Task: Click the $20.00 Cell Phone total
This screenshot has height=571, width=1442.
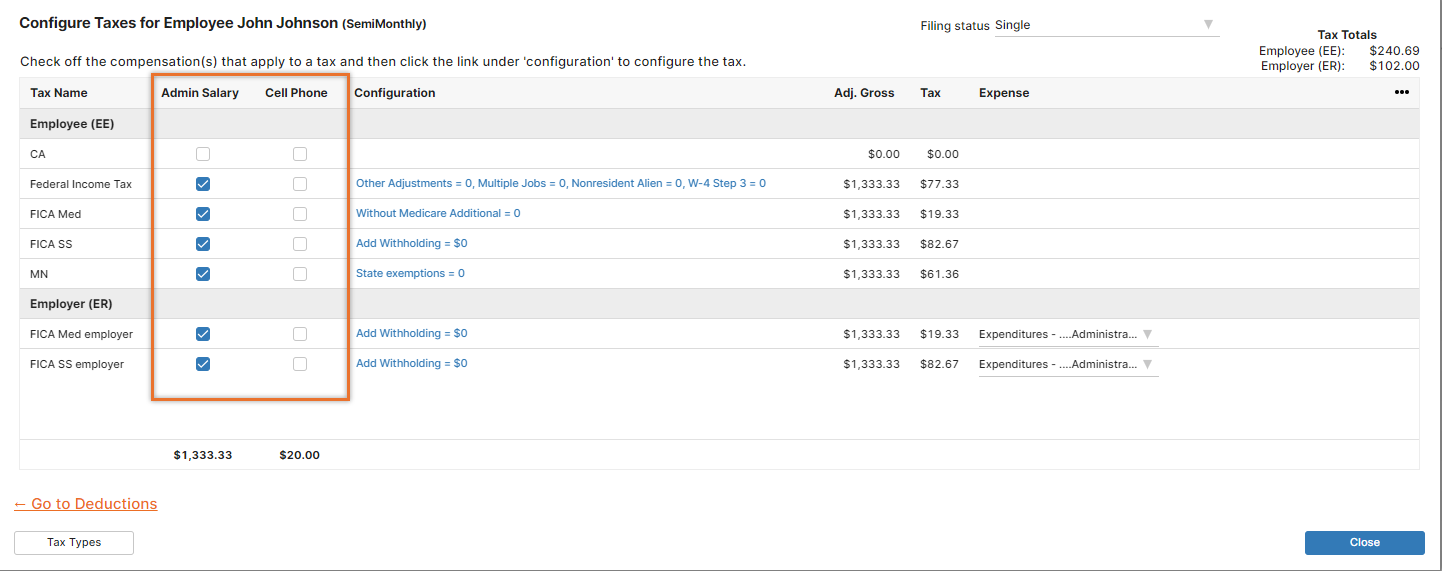Action: point(300,455)
